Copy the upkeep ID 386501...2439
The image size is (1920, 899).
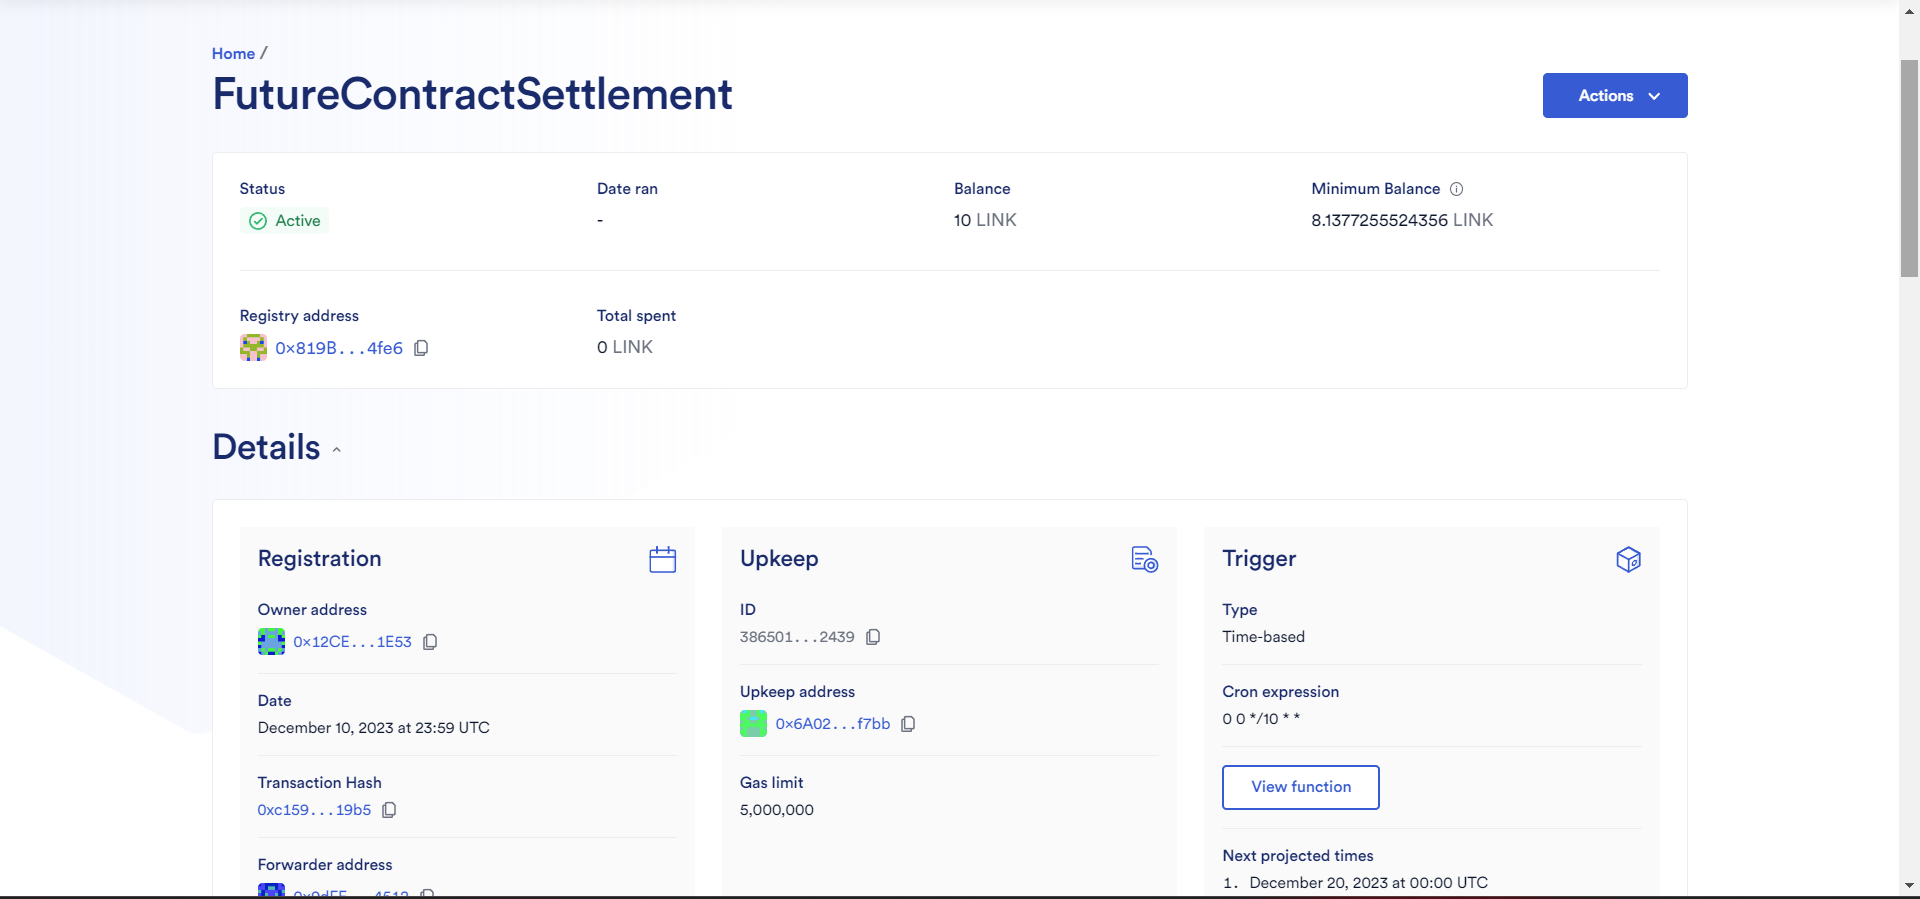tap(873, 637)
